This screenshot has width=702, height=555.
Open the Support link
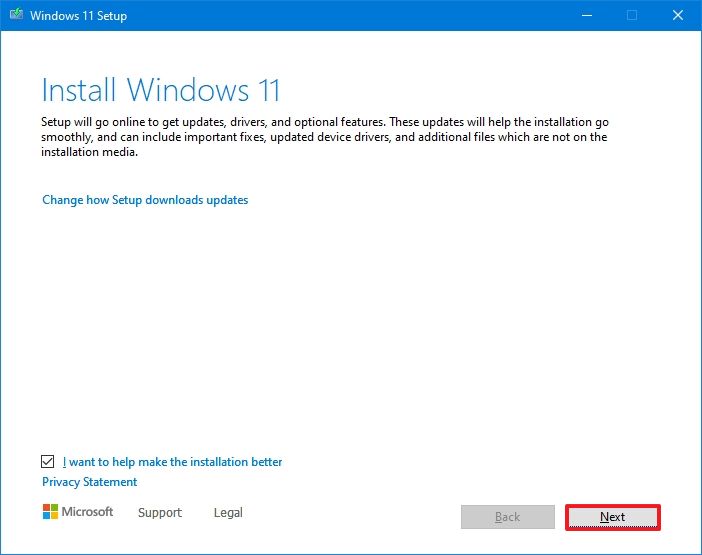click(160, 512)
